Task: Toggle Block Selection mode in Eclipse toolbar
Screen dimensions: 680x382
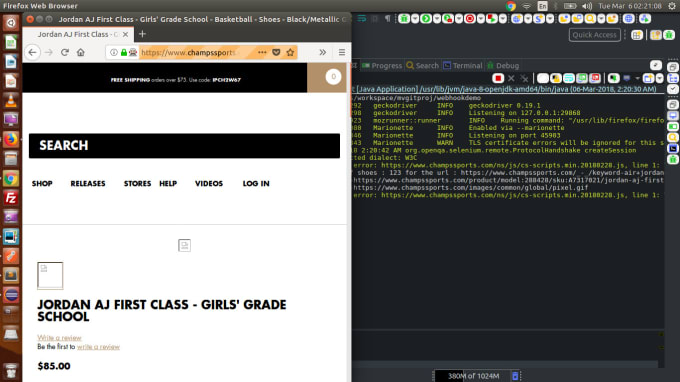Action: (375, 19)
